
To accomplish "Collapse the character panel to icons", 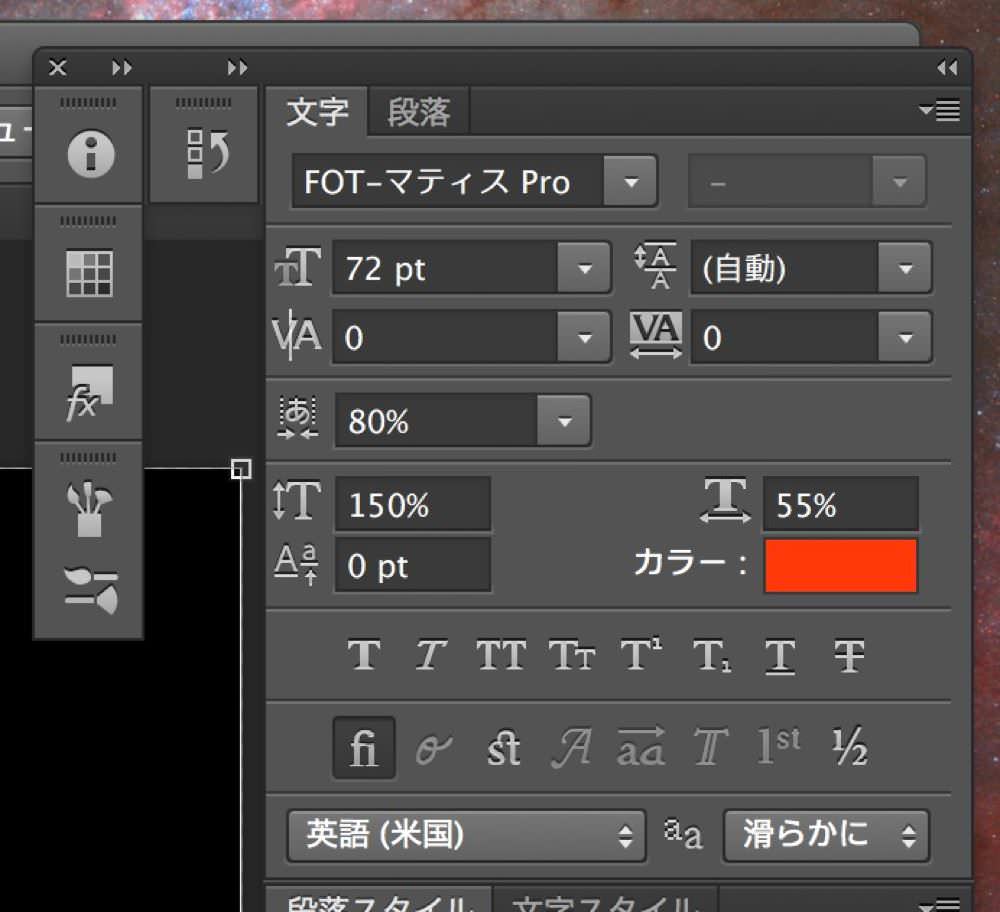I will [x=947, y=68].
